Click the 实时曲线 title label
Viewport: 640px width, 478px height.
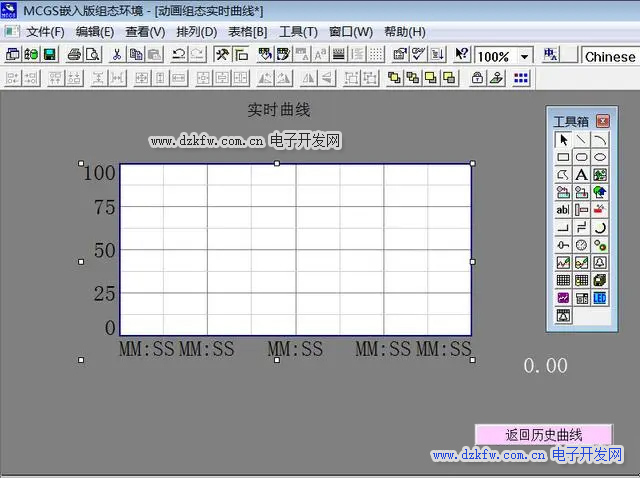point(279,110)
